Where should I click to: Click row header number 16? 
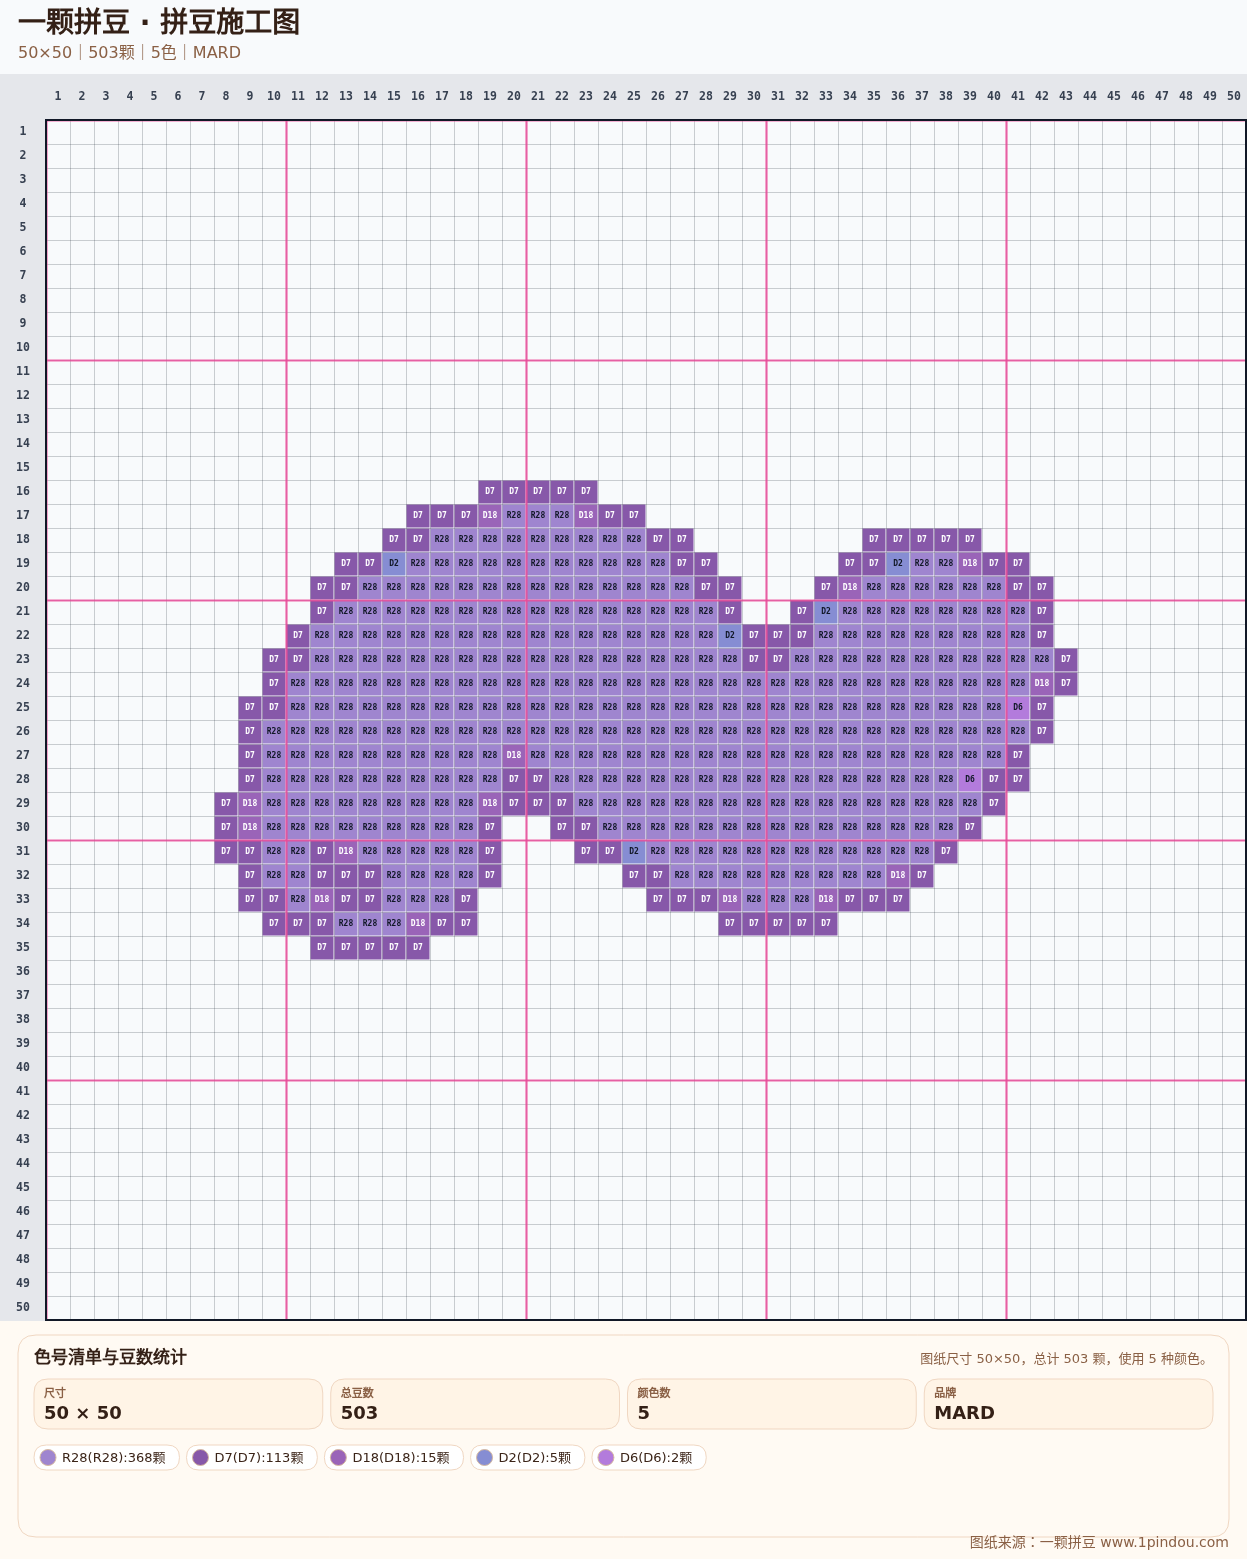[22, 491]
